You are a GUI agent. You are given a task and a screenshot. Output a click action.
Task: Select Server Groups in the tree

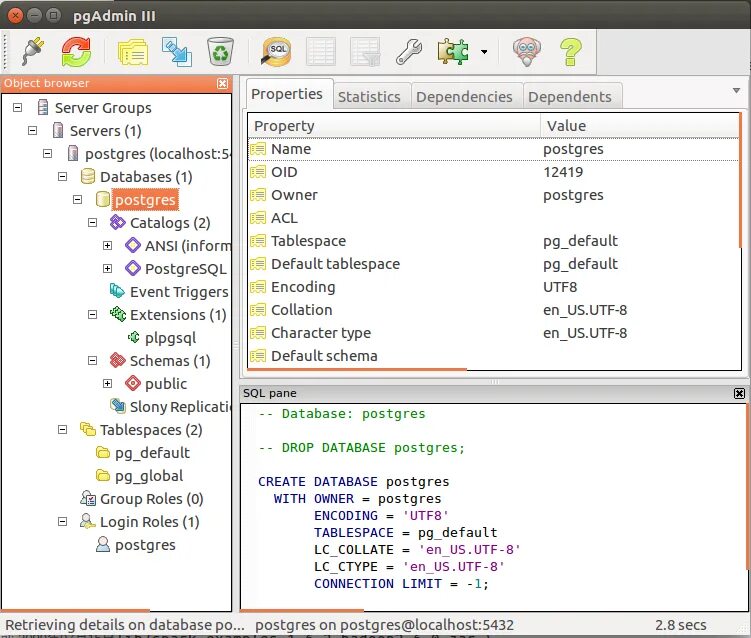pos(103,108)
